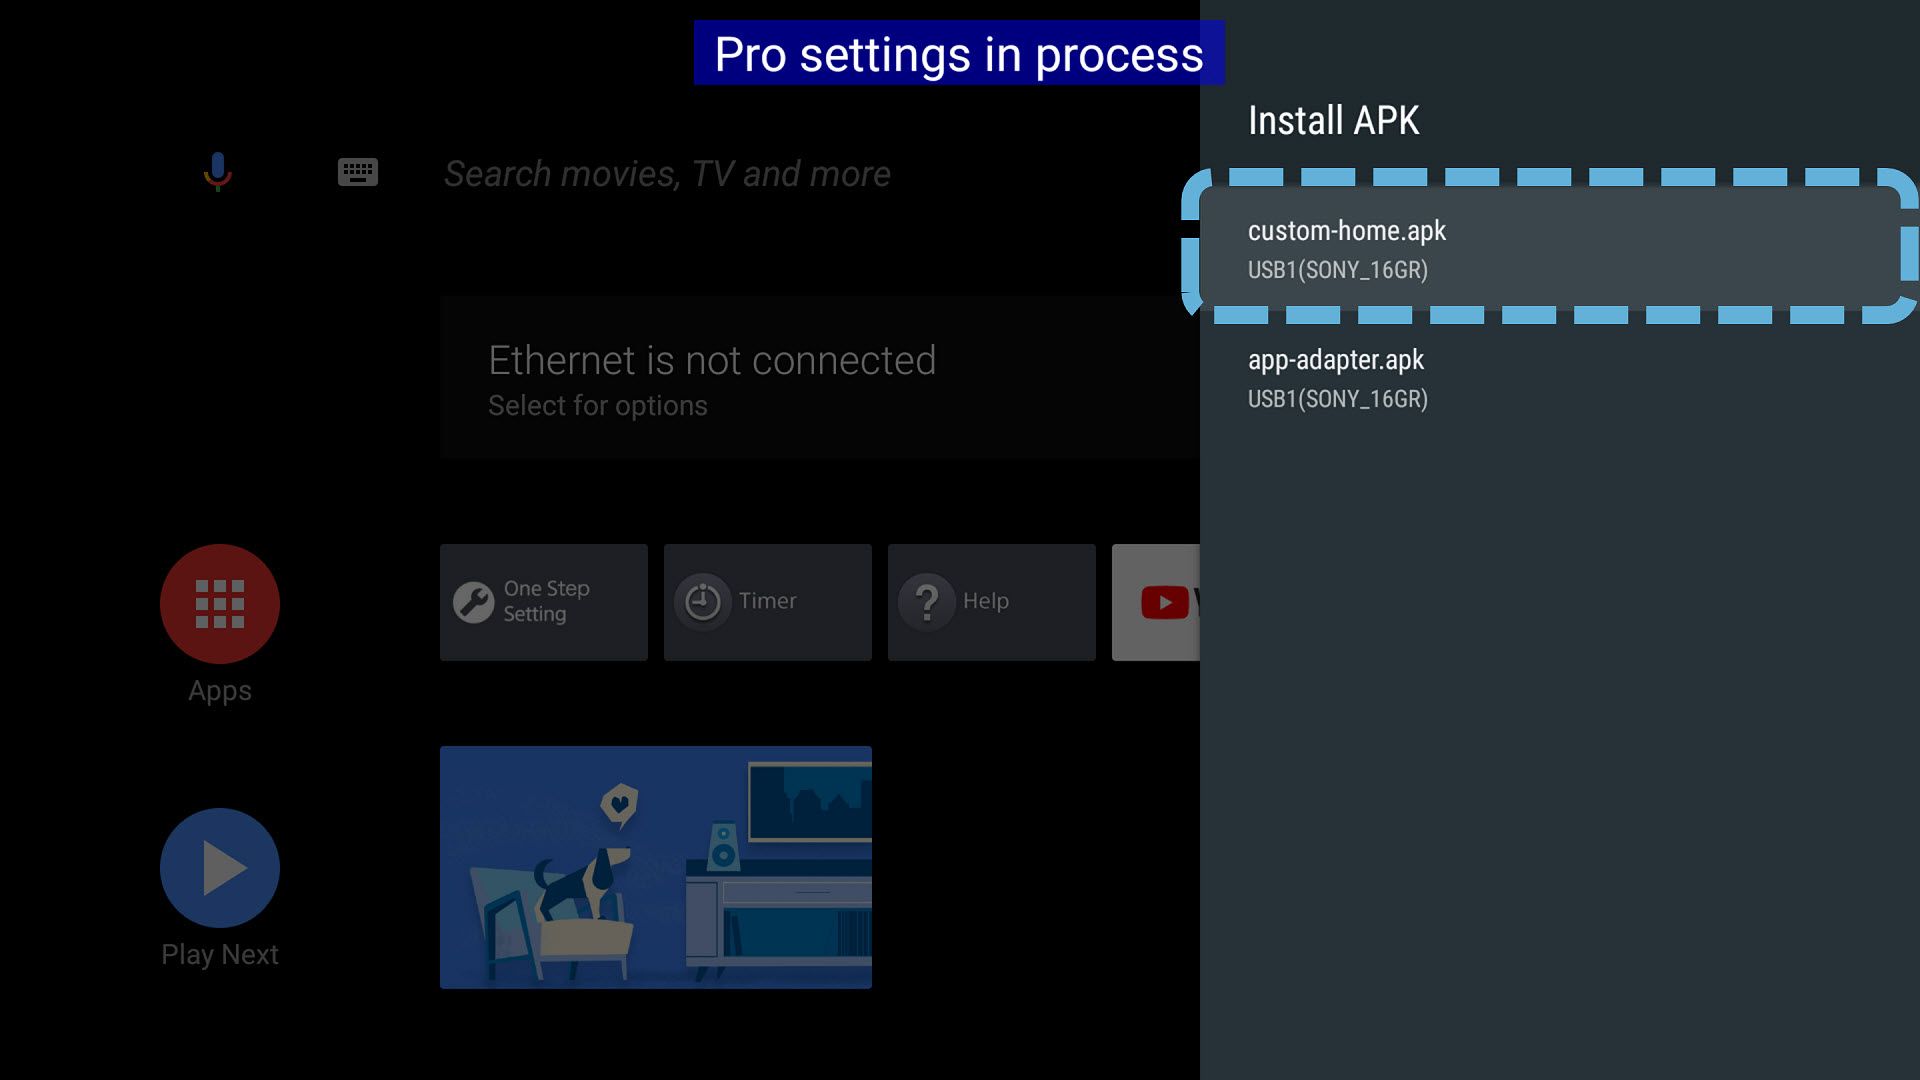The width and height of the screenshot is (1920, 1080).
Task: Open the One Step Setting menu
Action: click(542, 601)
